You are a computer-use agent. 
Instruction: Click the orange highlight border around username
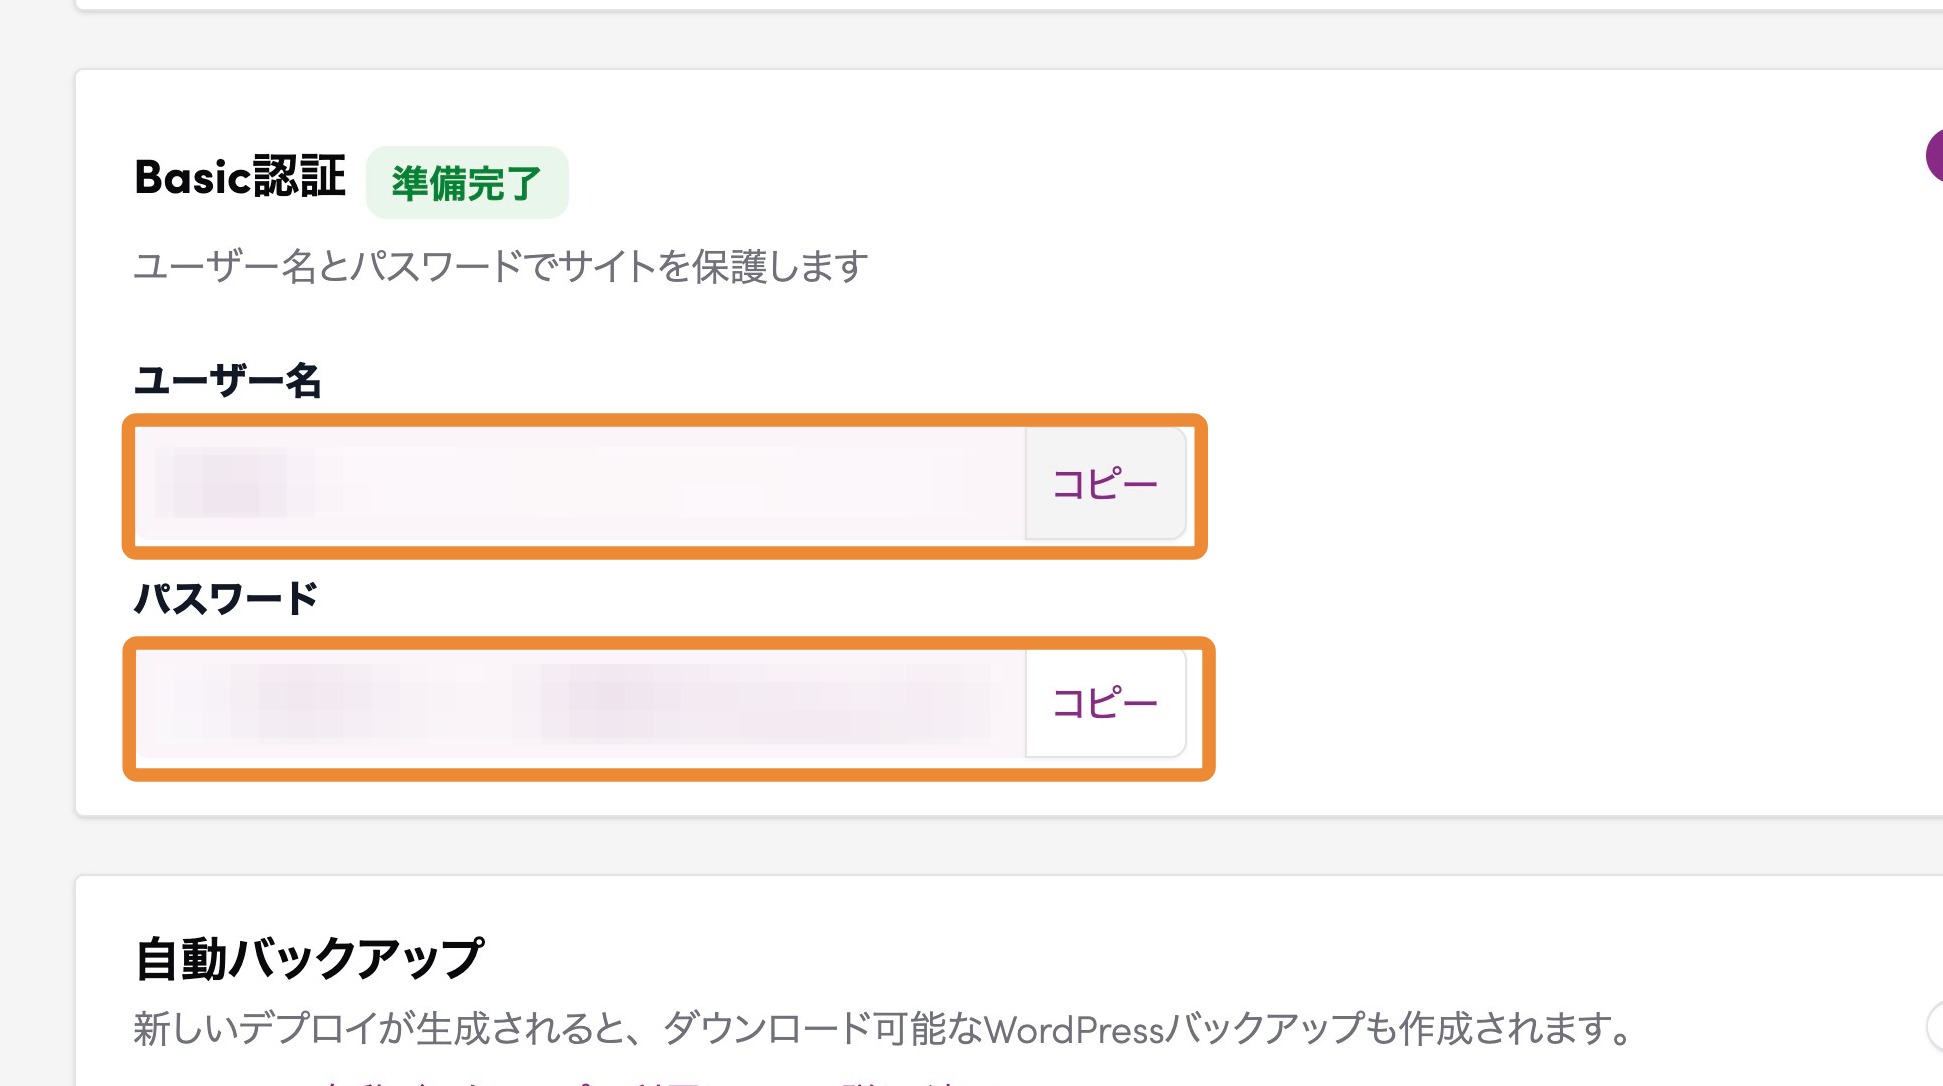point(665,420)
